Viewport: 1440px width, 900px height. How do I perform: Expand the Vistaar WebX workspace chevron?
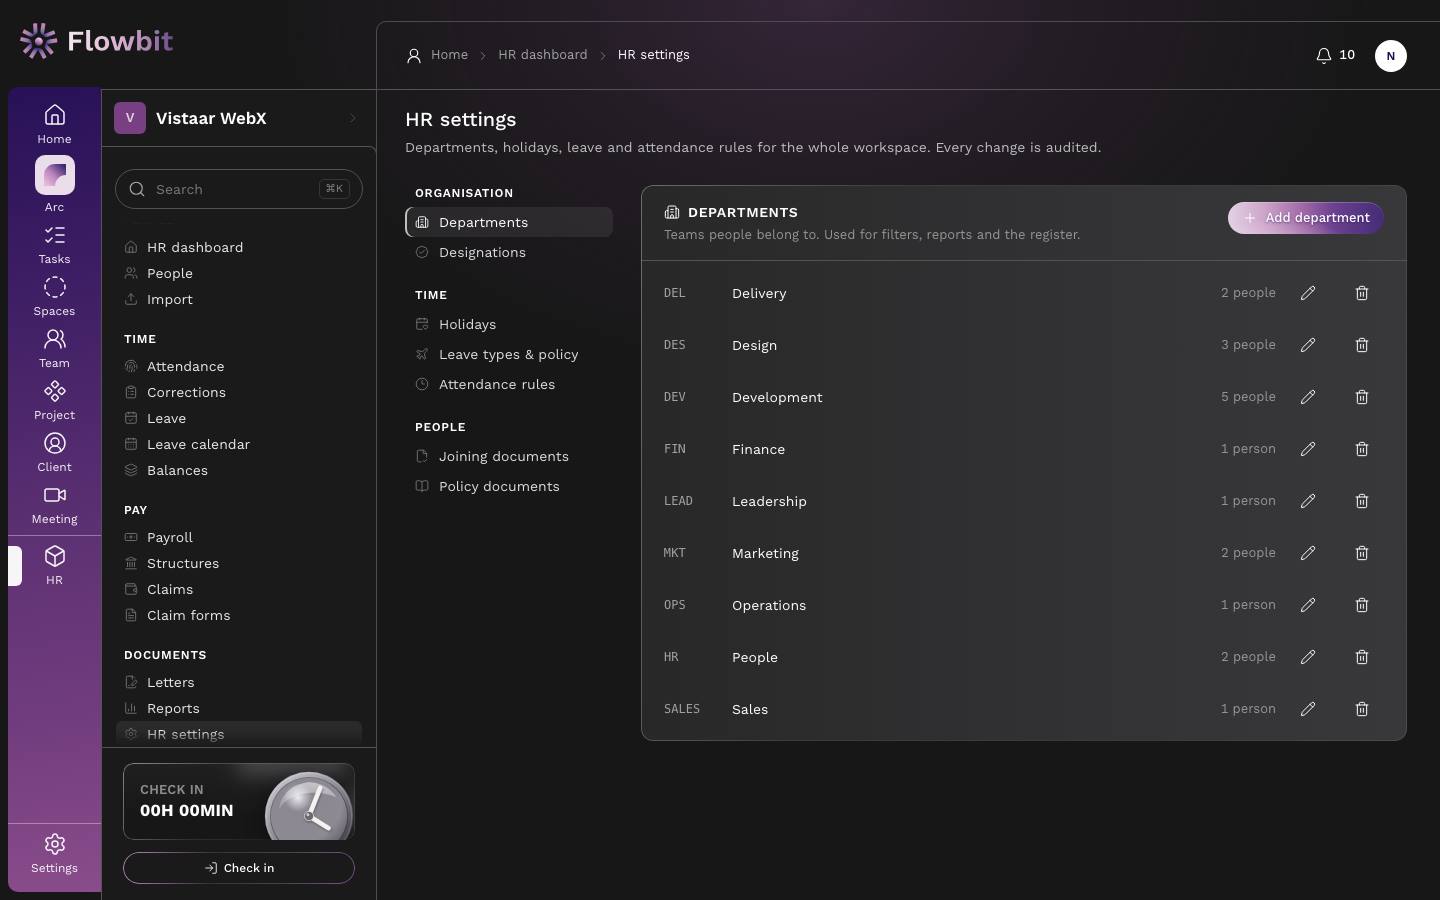tap(353, 118)
